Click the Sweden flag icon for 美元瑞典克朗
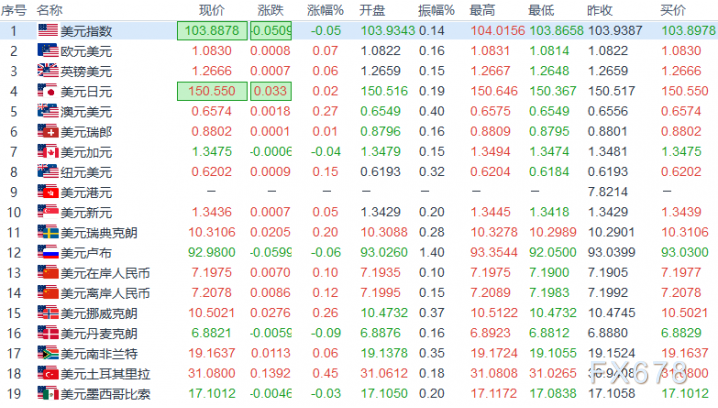Image resolution: width=718 pixels, height=408 pixels. point(48,232)
